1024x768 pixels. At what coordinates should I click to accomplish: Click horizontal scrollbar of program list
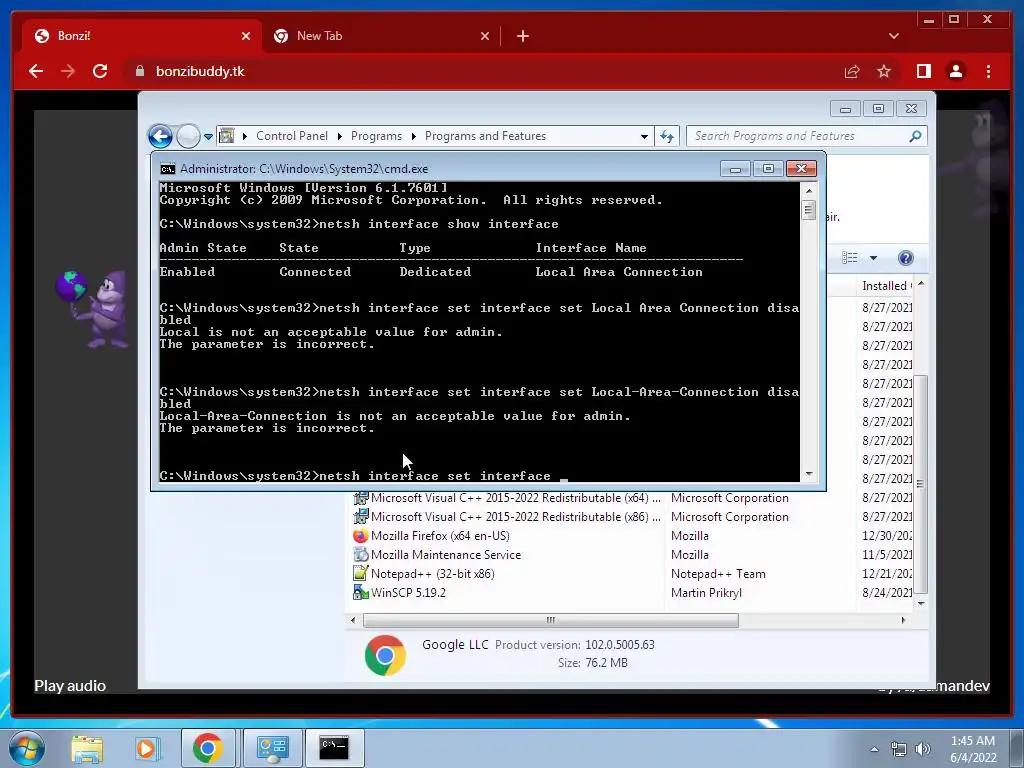click(551, 620)
